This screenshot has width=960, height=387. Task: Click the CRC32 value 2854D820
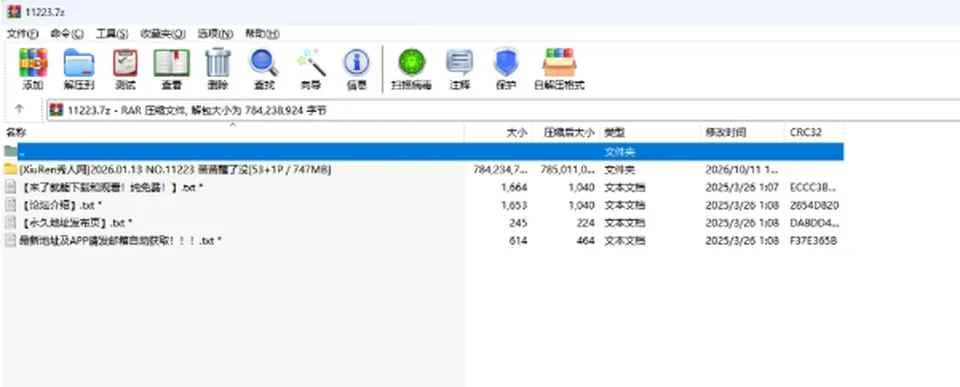click(x=814, y=205)
